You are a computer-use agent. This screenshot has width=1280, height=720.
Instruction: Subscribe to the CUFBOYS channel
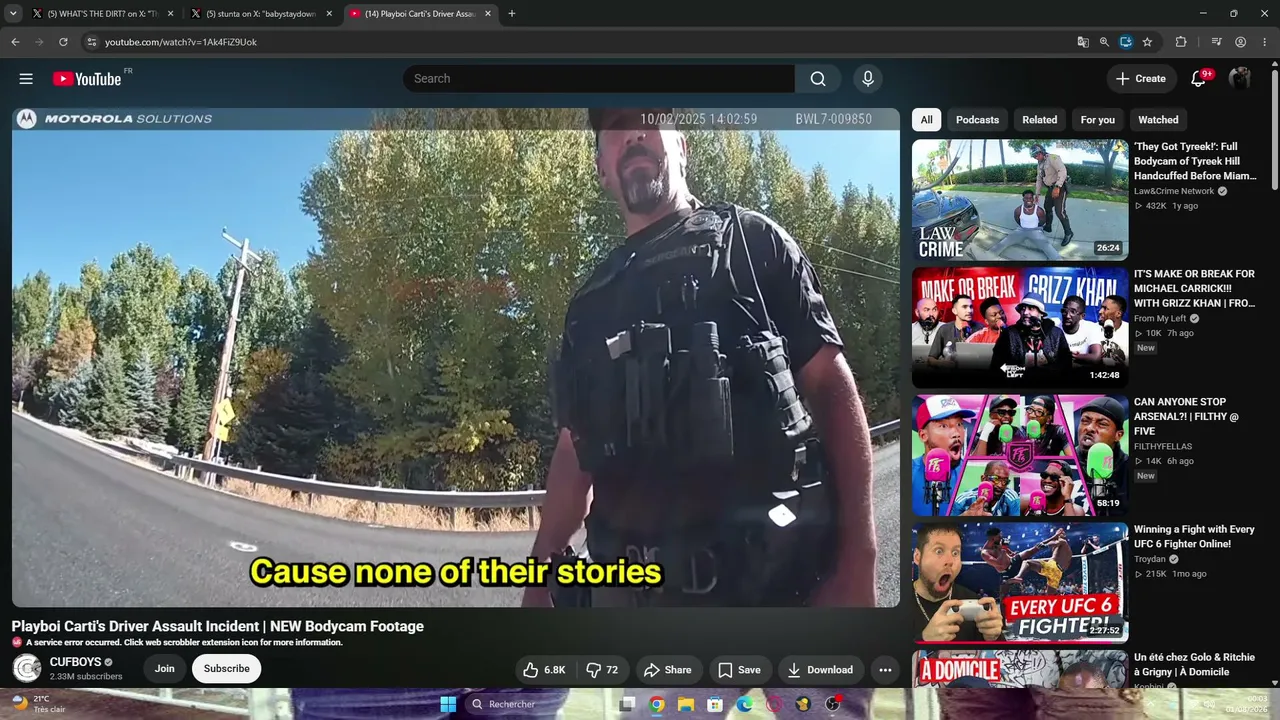(x=227, y=669)
